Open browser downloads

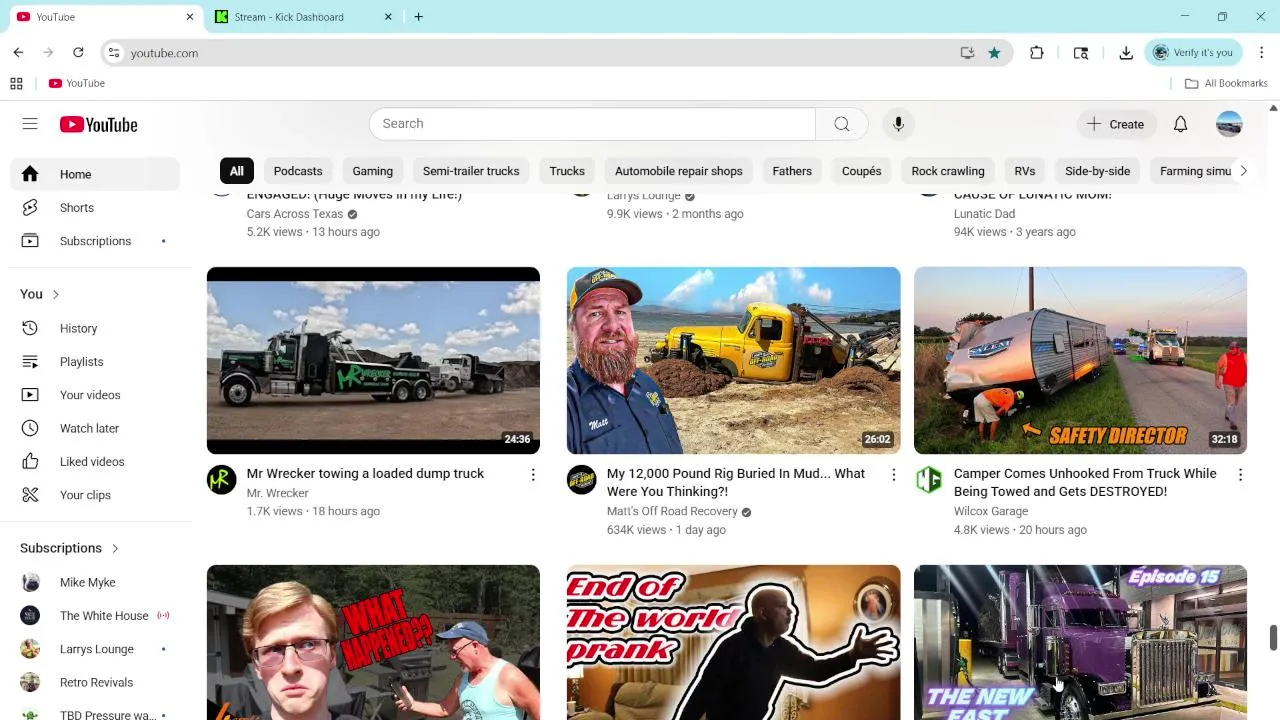coord(1126,52)
